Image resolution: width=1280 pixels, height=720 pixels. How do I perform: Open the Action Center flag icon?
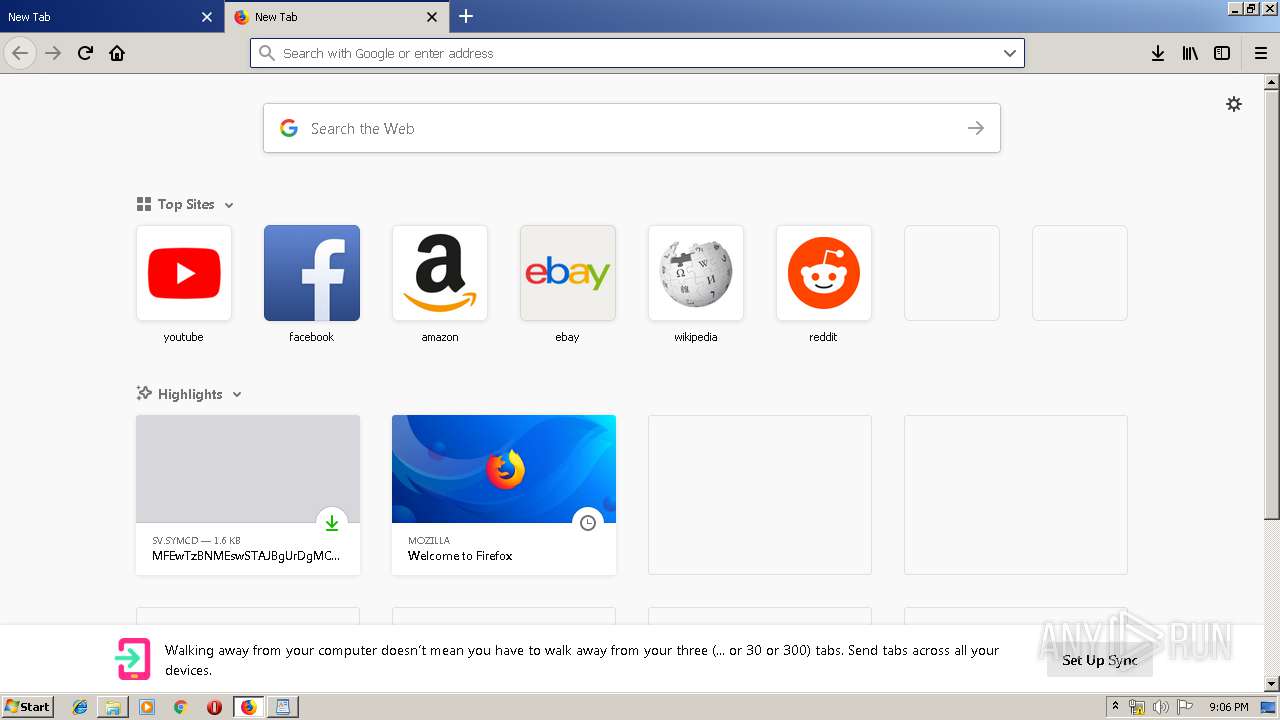tap(1184, 707)
